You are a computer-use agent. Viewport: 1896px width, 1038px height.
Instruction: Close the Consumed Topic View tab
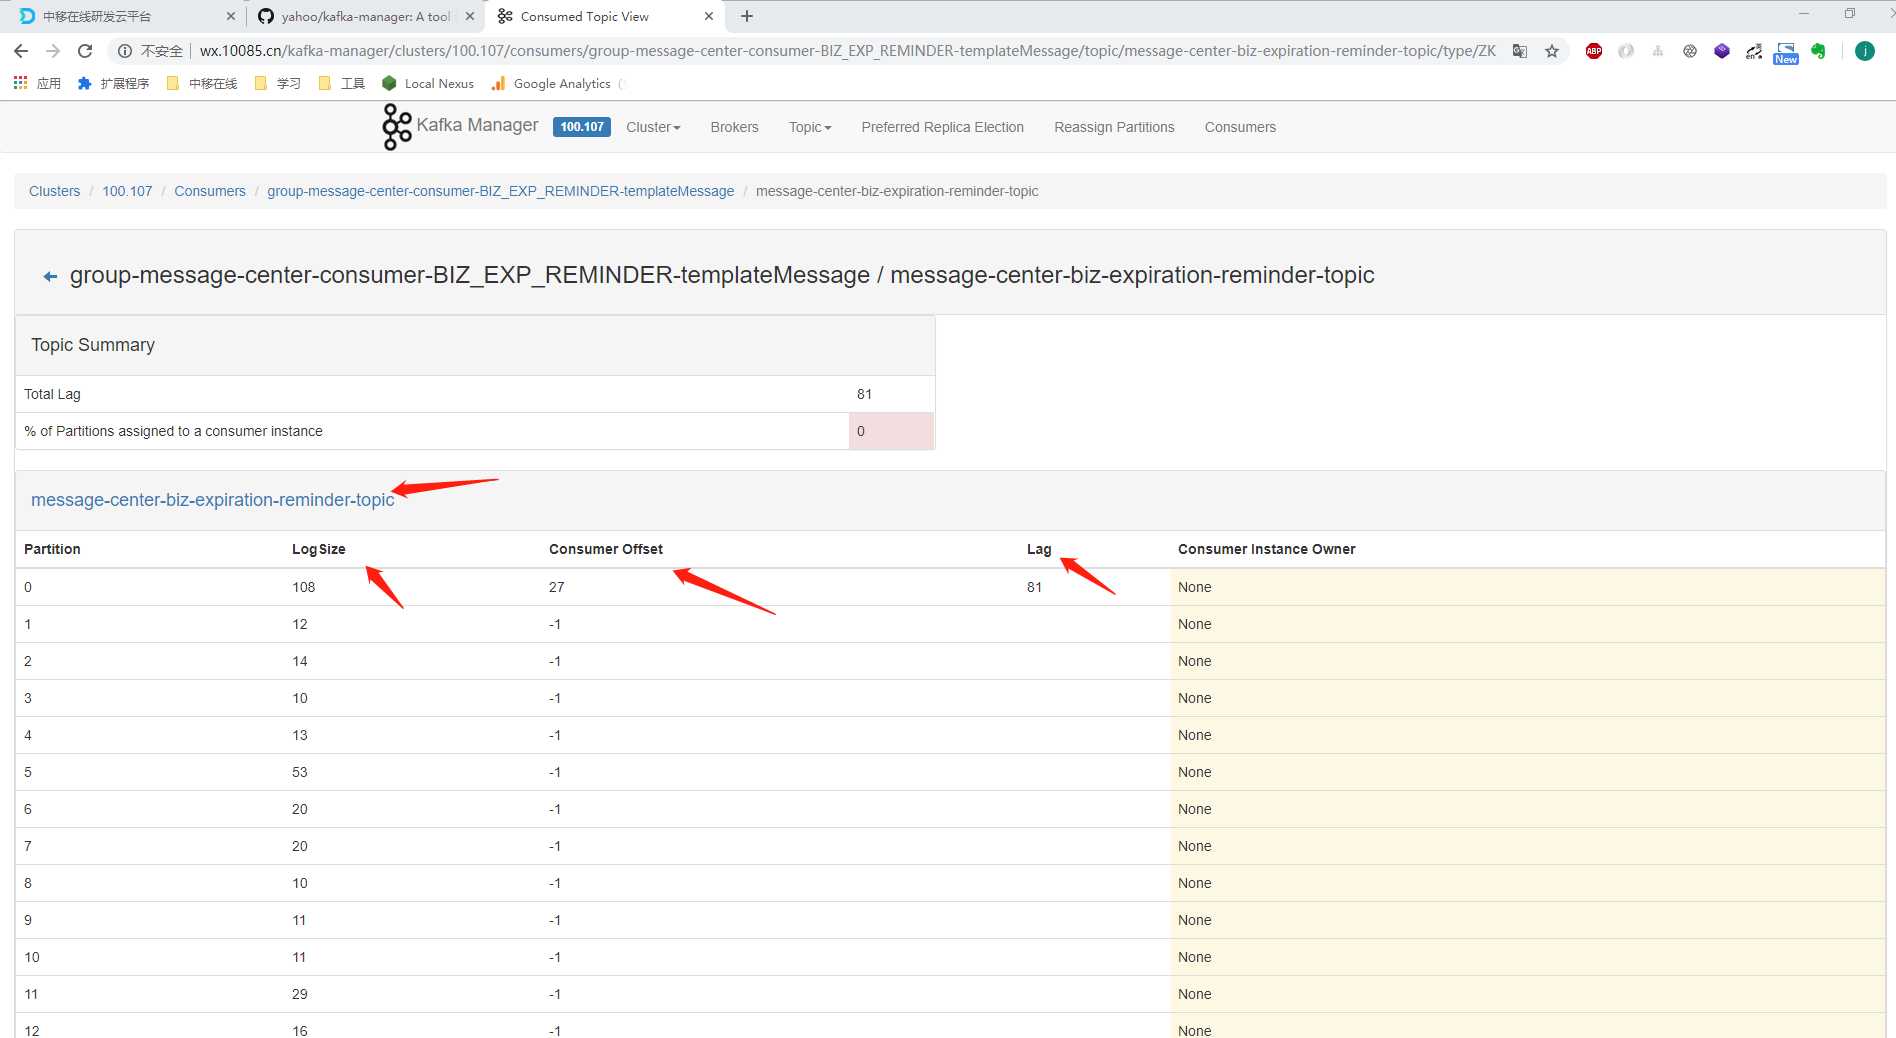[709, 16]
